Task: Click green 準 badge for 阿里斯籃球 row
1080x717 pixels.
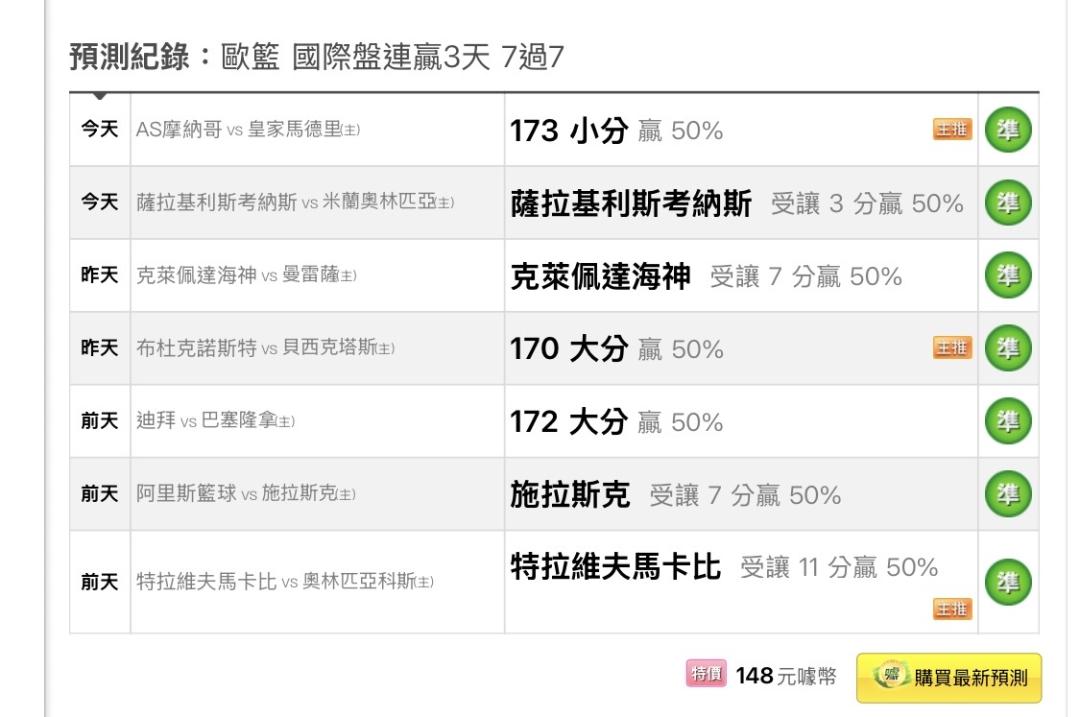Action: 1008,495
